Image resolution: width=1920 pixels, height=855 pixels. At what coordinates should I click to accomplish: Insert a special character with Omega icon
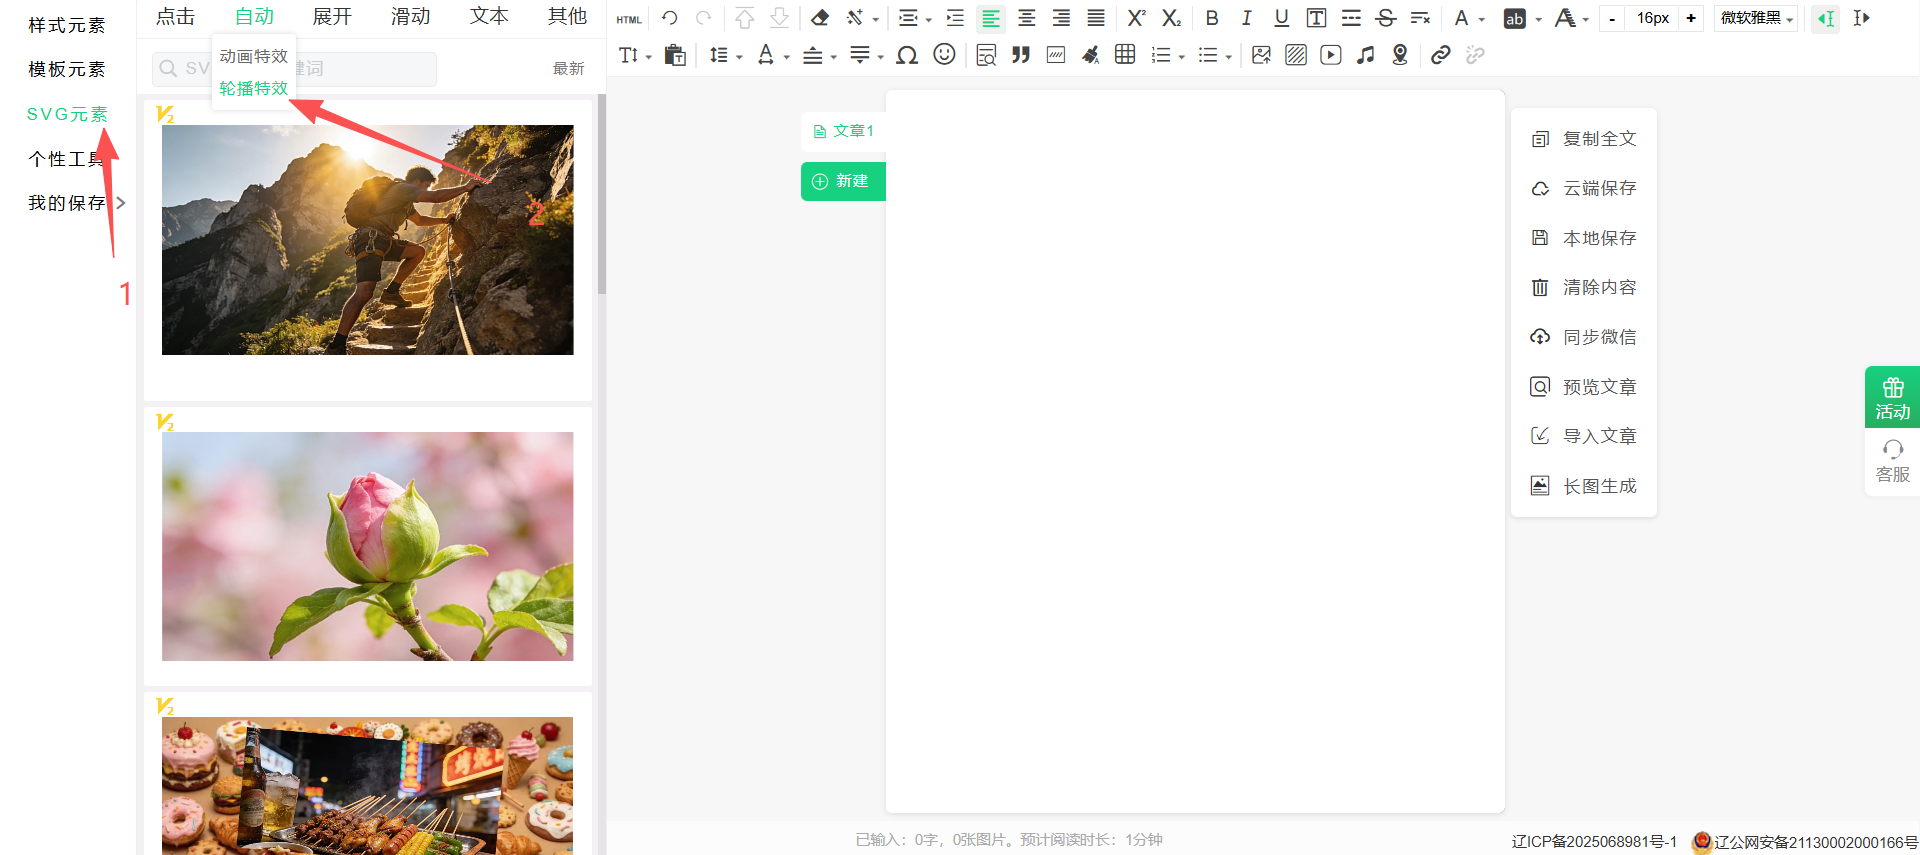tap(907, 55)
